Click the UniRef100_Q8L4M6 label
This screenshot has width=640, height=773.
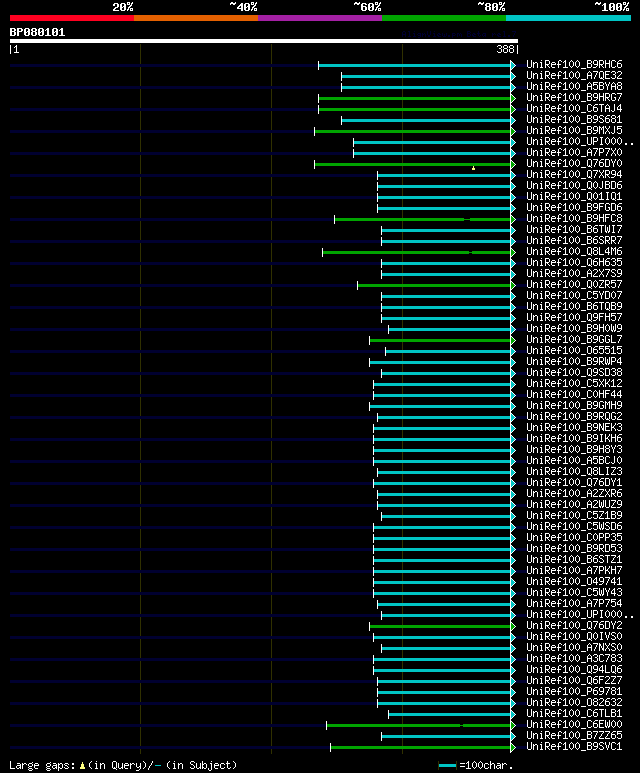click(x=574, y=251)
